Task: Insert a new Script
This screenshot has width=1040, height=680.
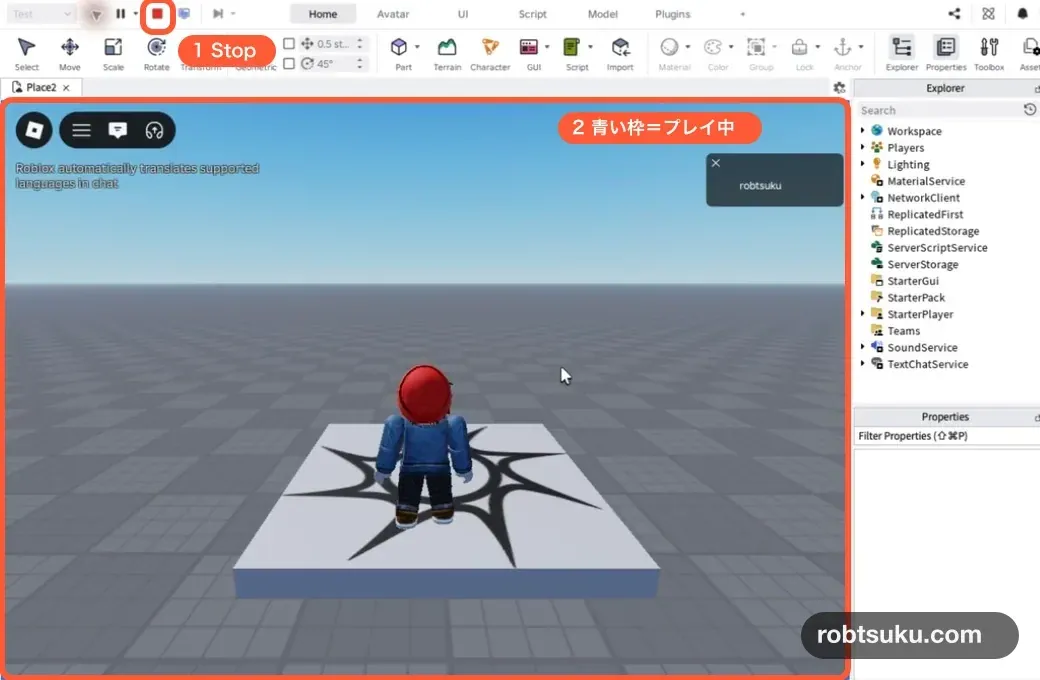Action: (573, 54)
